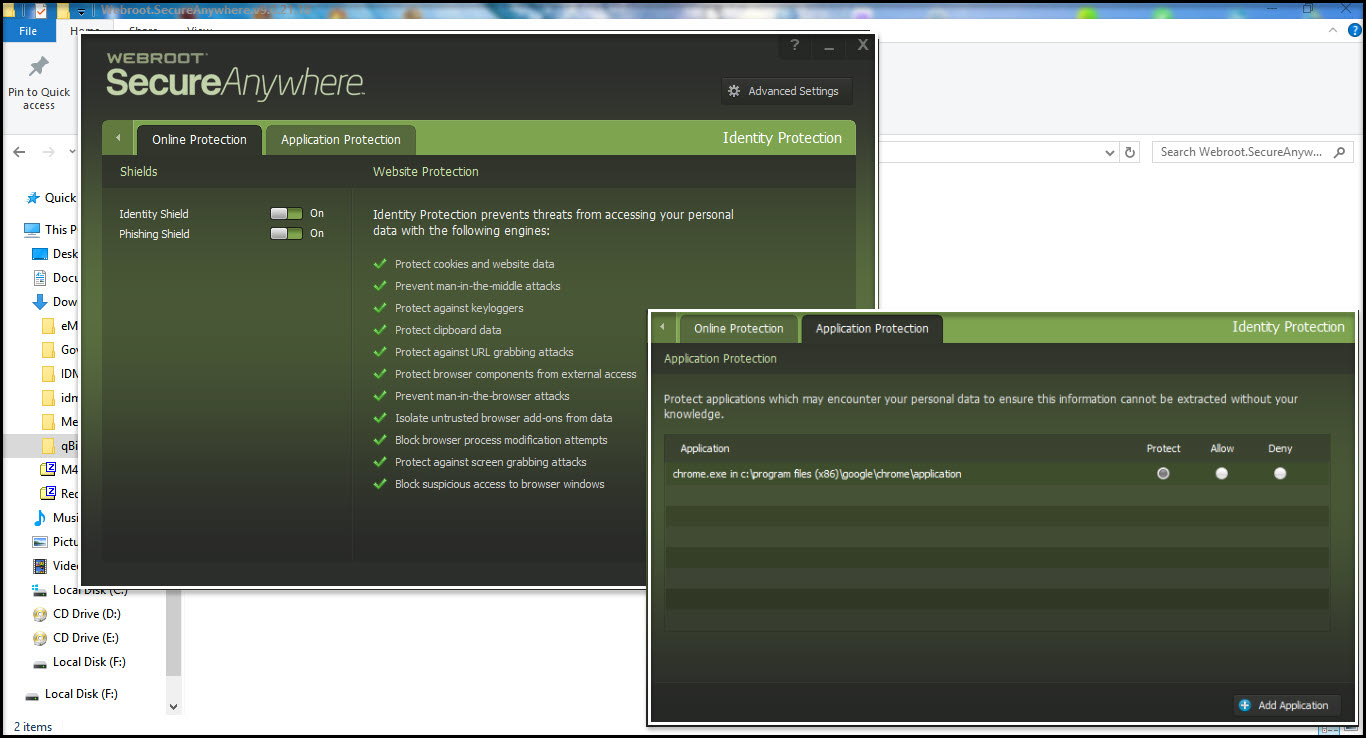Click the Explorer refresh button
Viewport: 1366px width, 738px height.
pyautogui.click(x=1131, y=152)
